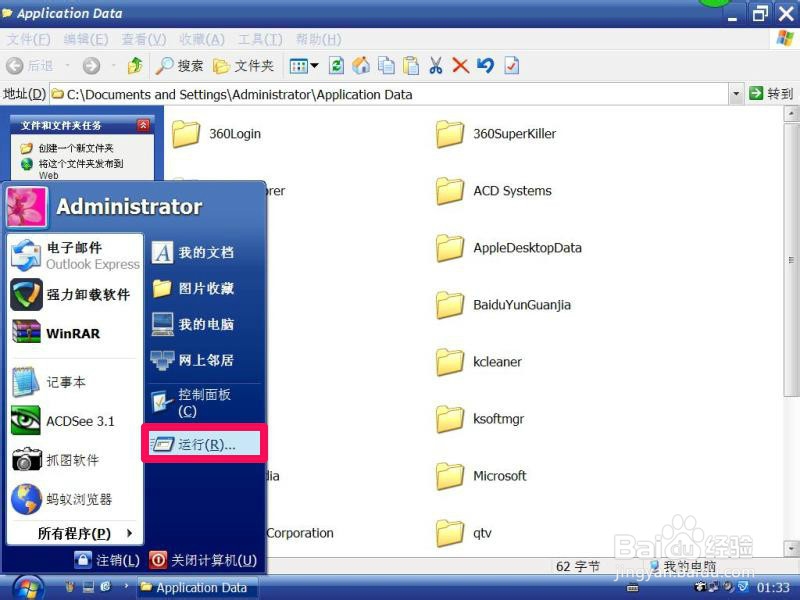Open Outlook Express email from Start menu
This screenshot has height=600, width=800.
point(75,255)
